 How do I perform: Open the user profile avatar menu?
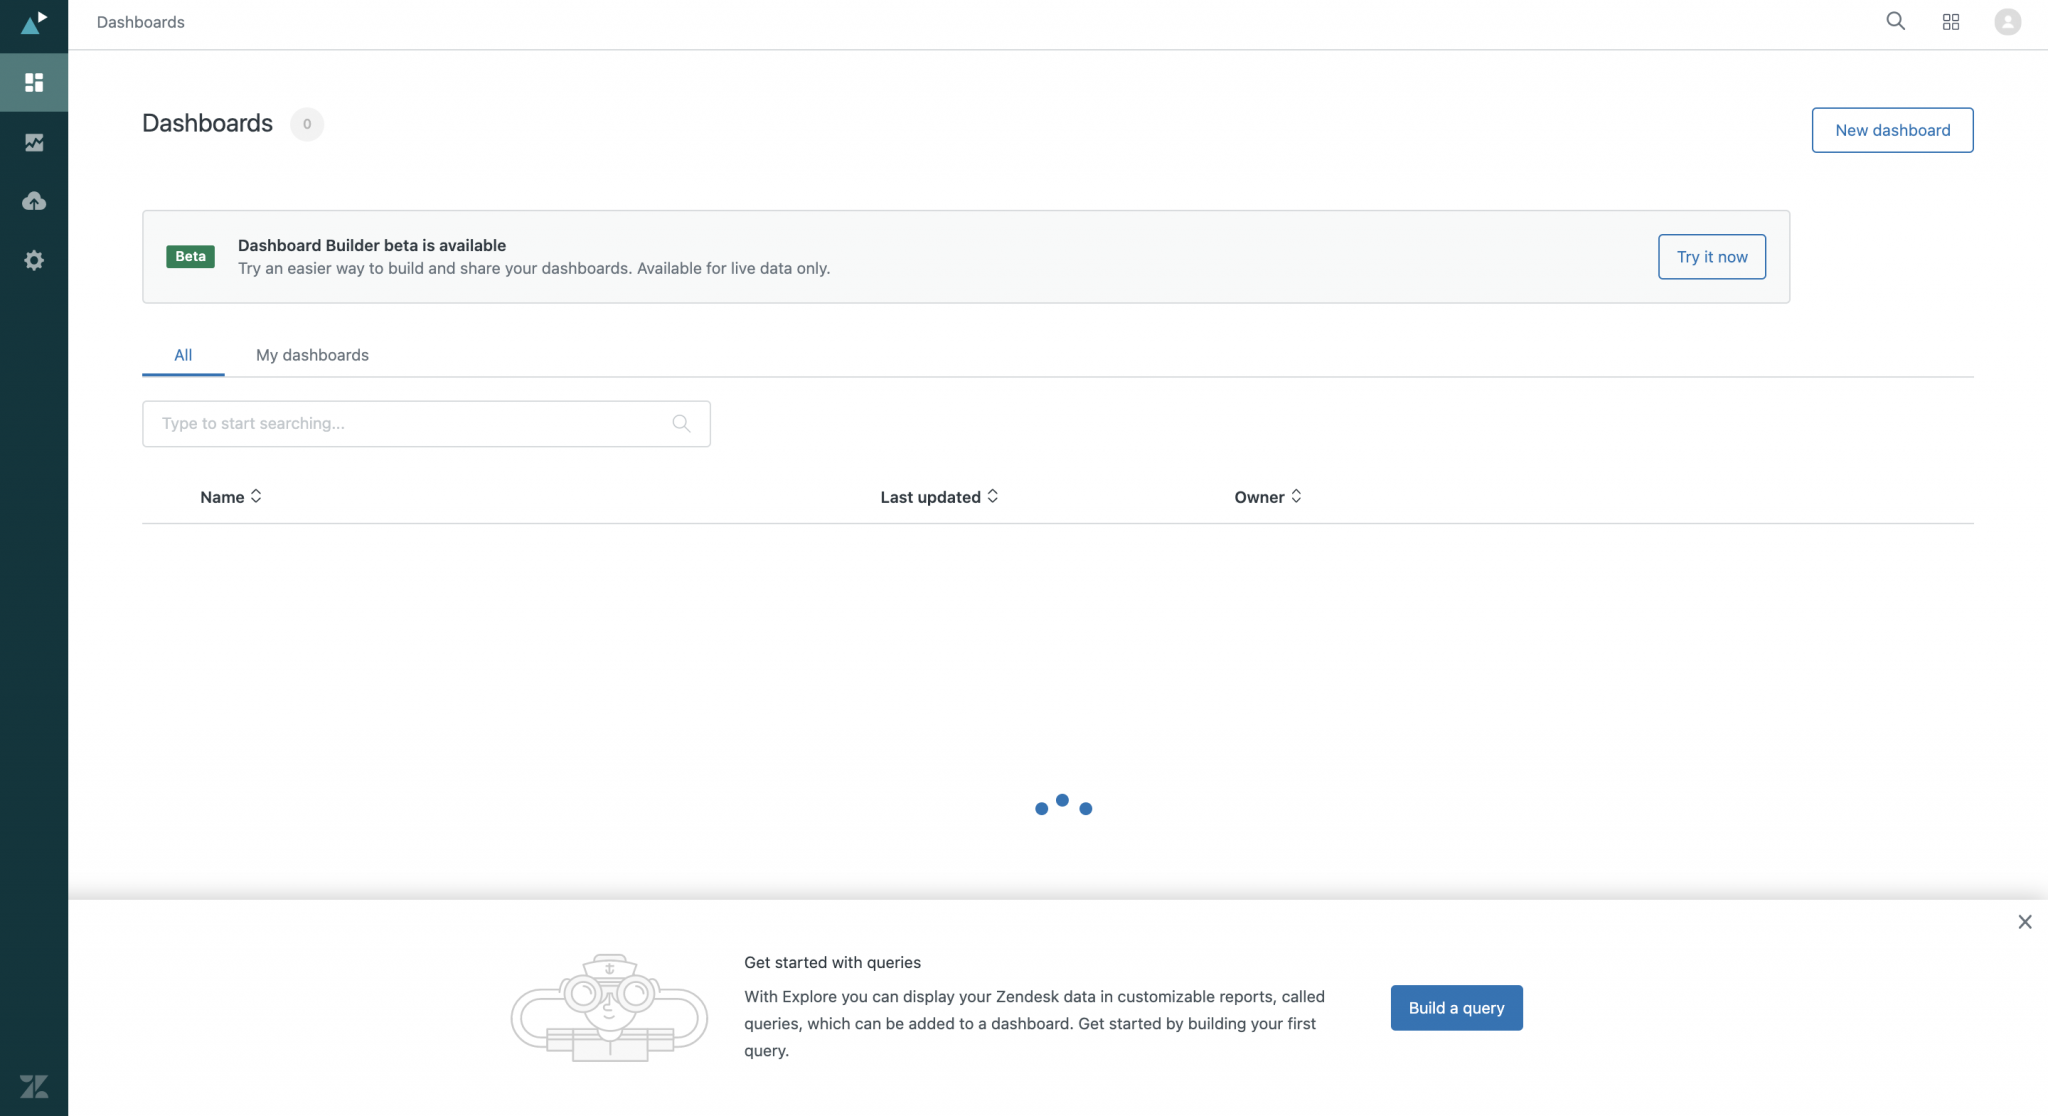(2007, 21)
